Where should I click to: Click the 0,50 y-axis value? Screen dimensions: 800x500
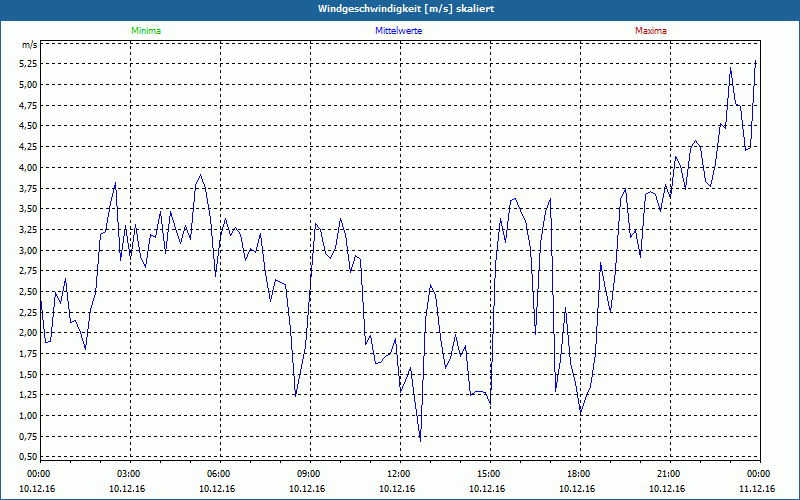[x=29, y=457]
